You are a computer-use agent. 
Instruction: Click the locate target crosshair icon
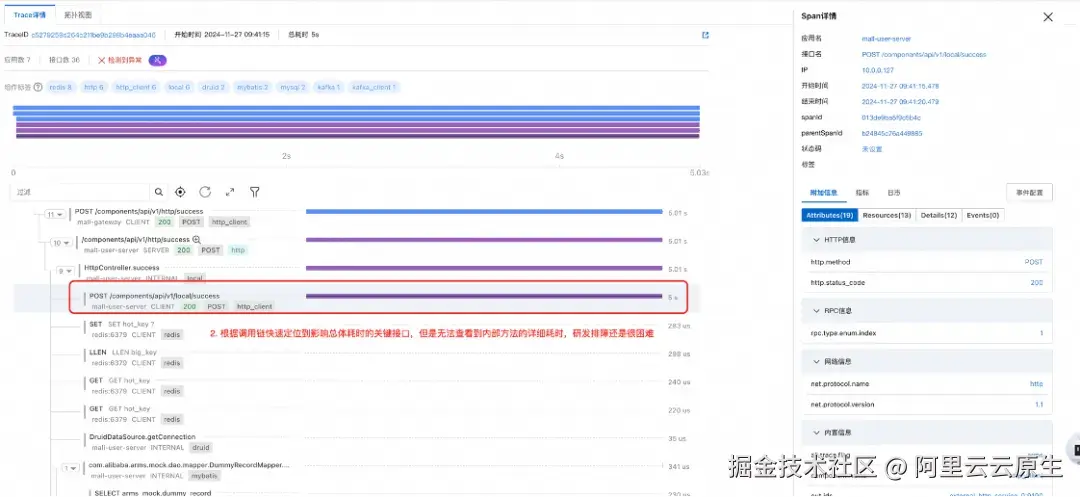click(180, 192)
